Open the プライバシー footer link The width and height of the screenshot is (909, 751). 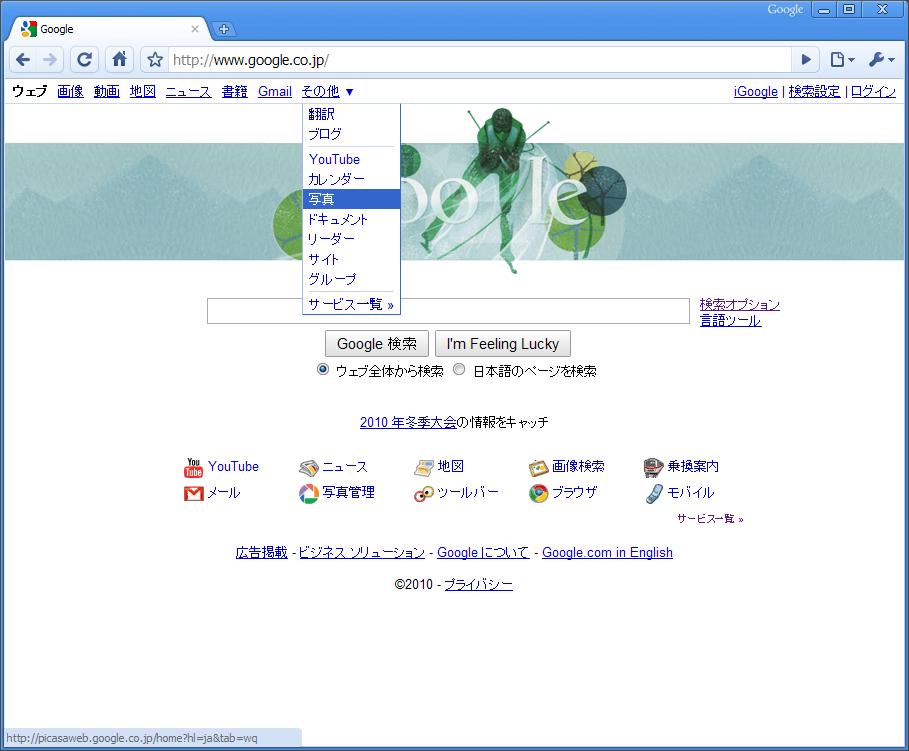pos(478,584)
